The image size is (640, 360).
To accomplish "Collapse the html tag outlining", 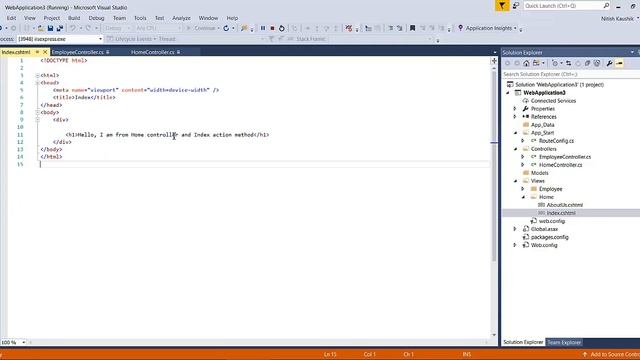I will tap(37, 76).
